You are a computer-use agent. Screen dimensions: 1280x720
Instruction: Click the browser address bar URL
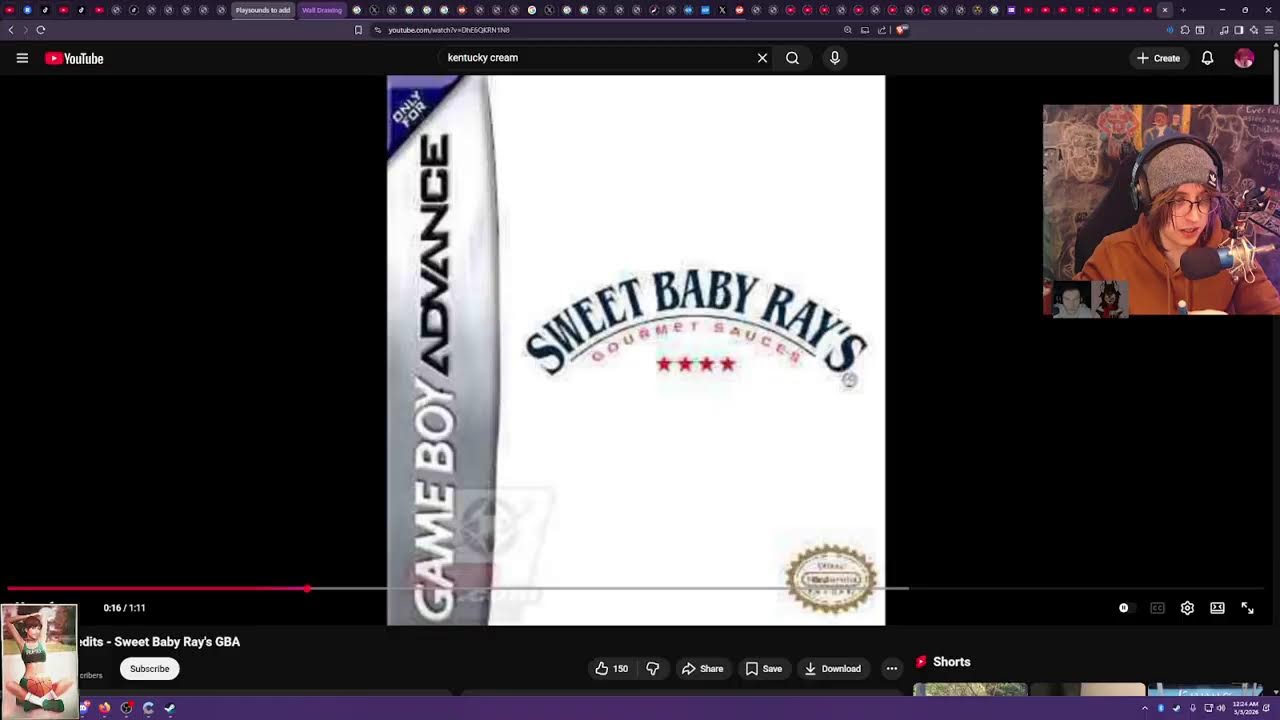pos(449,30)
